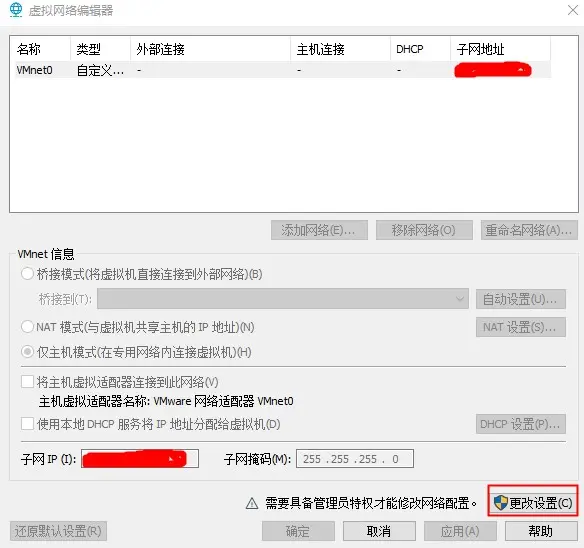This screenshot has height=548, width=584.
Task: Open DHCP 设置(P)... button
Action: 521,424
